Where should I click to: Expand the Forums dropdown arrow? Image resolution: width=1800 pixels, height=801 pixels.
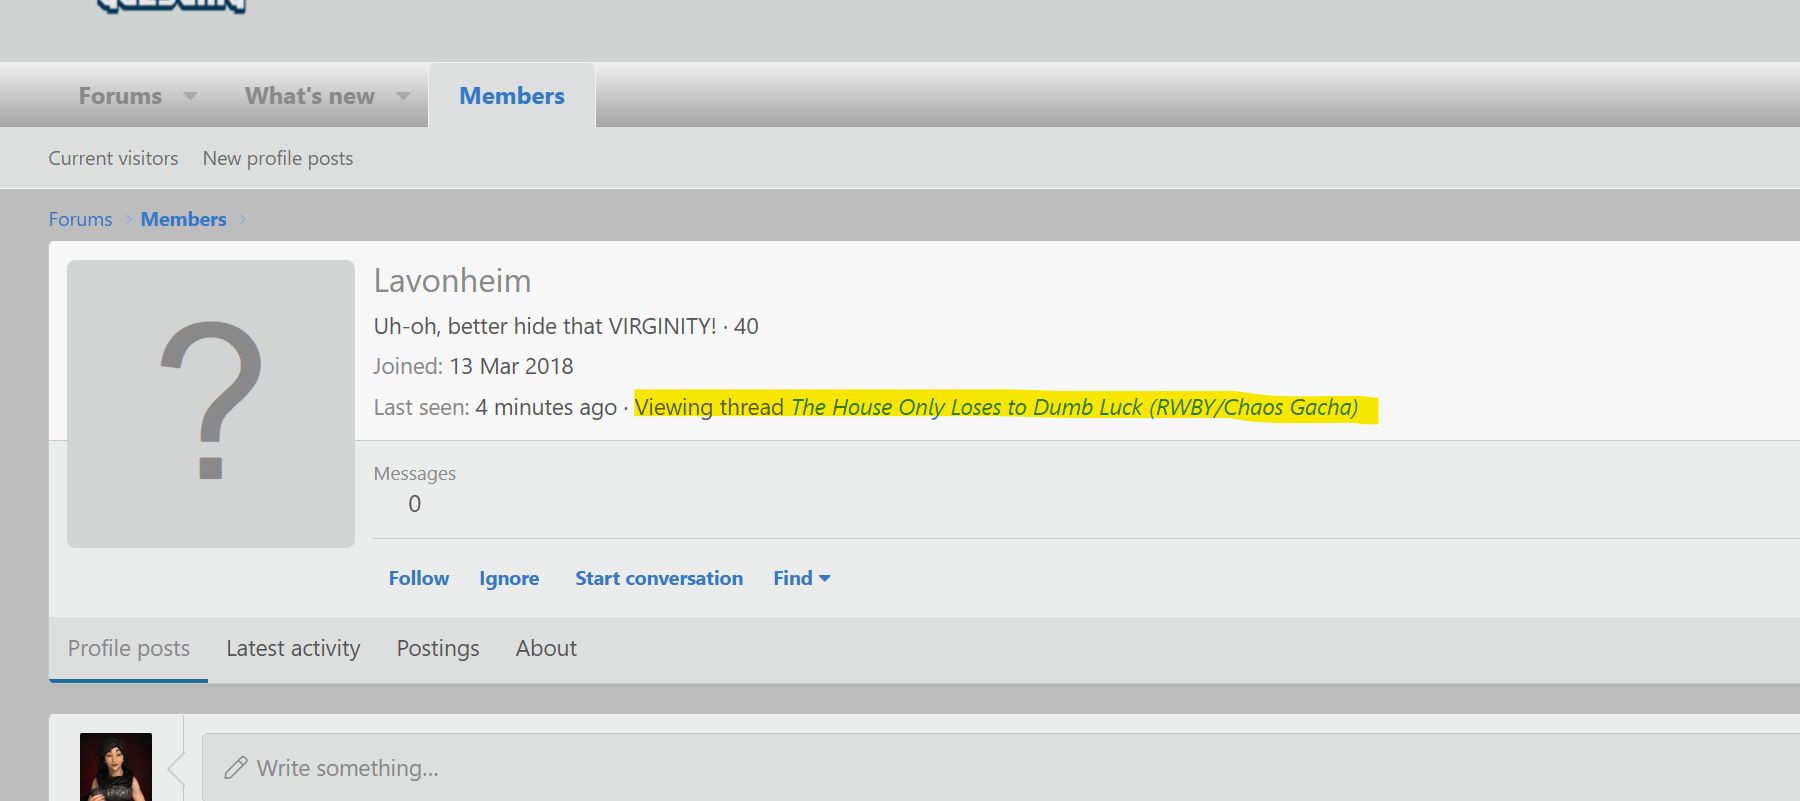coord(190,96)
